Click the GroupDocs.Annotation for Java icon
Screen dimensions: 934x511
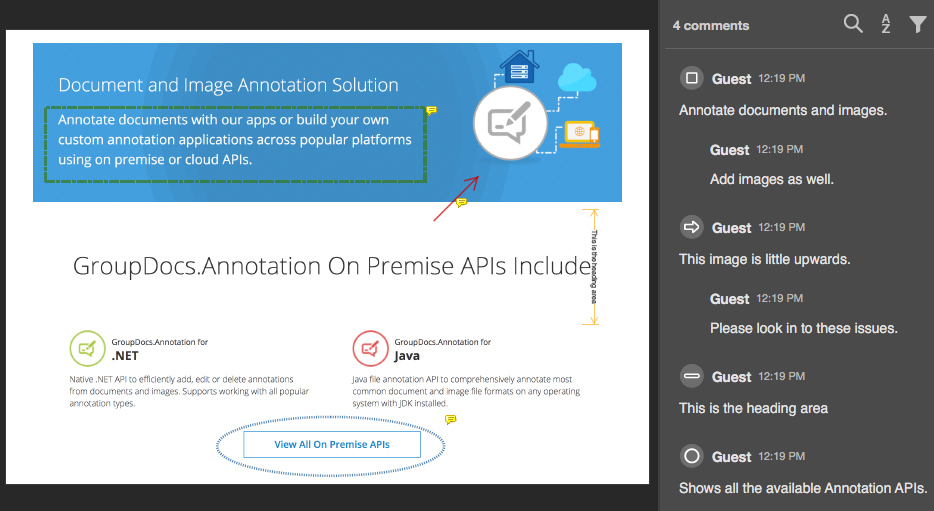(x=370, y=349)
